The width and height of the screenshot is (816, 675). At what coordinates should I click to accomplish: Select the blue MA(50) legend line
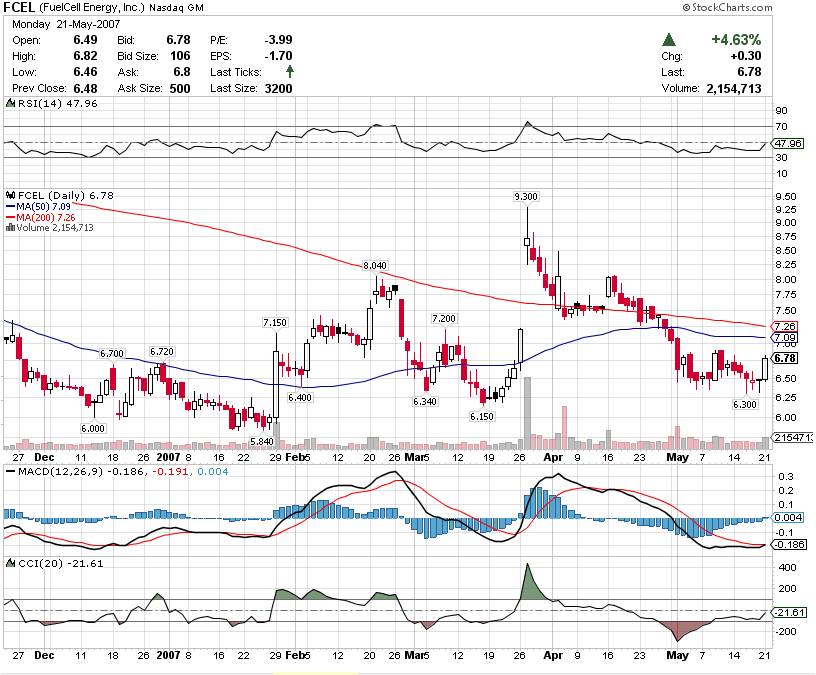pos(10,207)
